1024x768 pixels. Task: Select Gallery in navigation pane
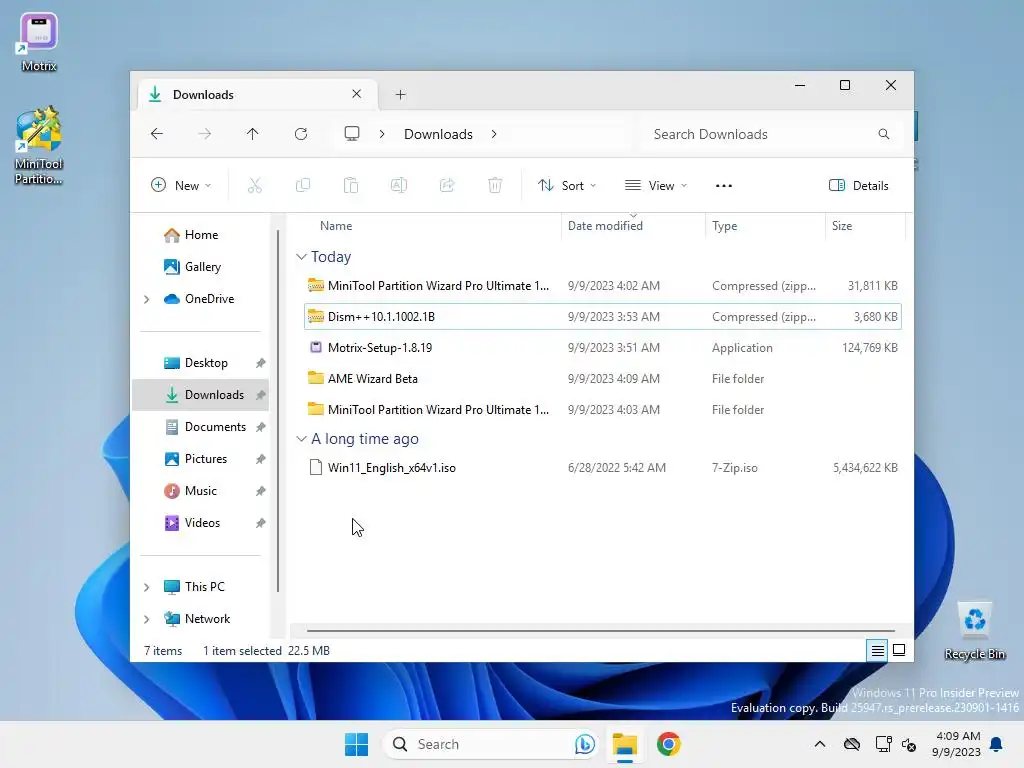click(x=201, y=266)
